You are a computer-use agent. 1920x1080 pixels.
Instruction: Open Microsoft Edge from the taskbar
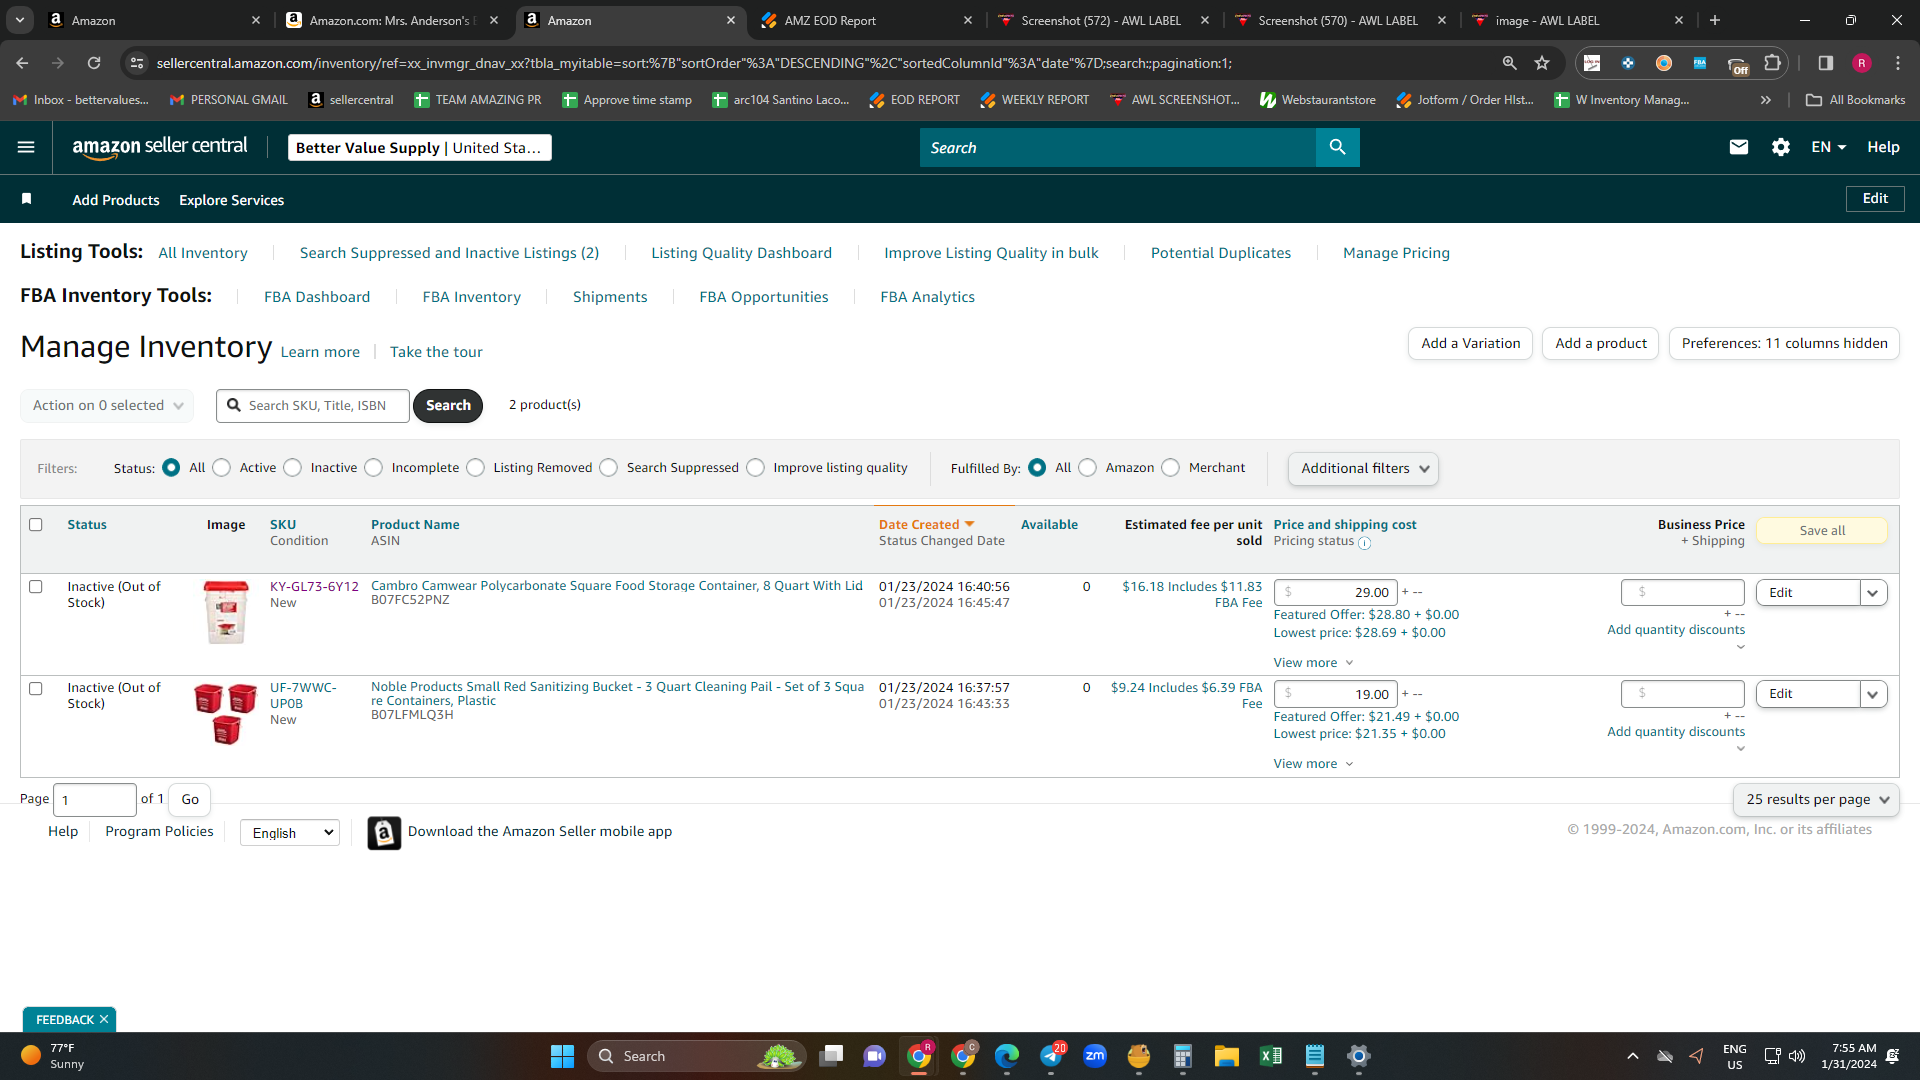[1007, 1056]
